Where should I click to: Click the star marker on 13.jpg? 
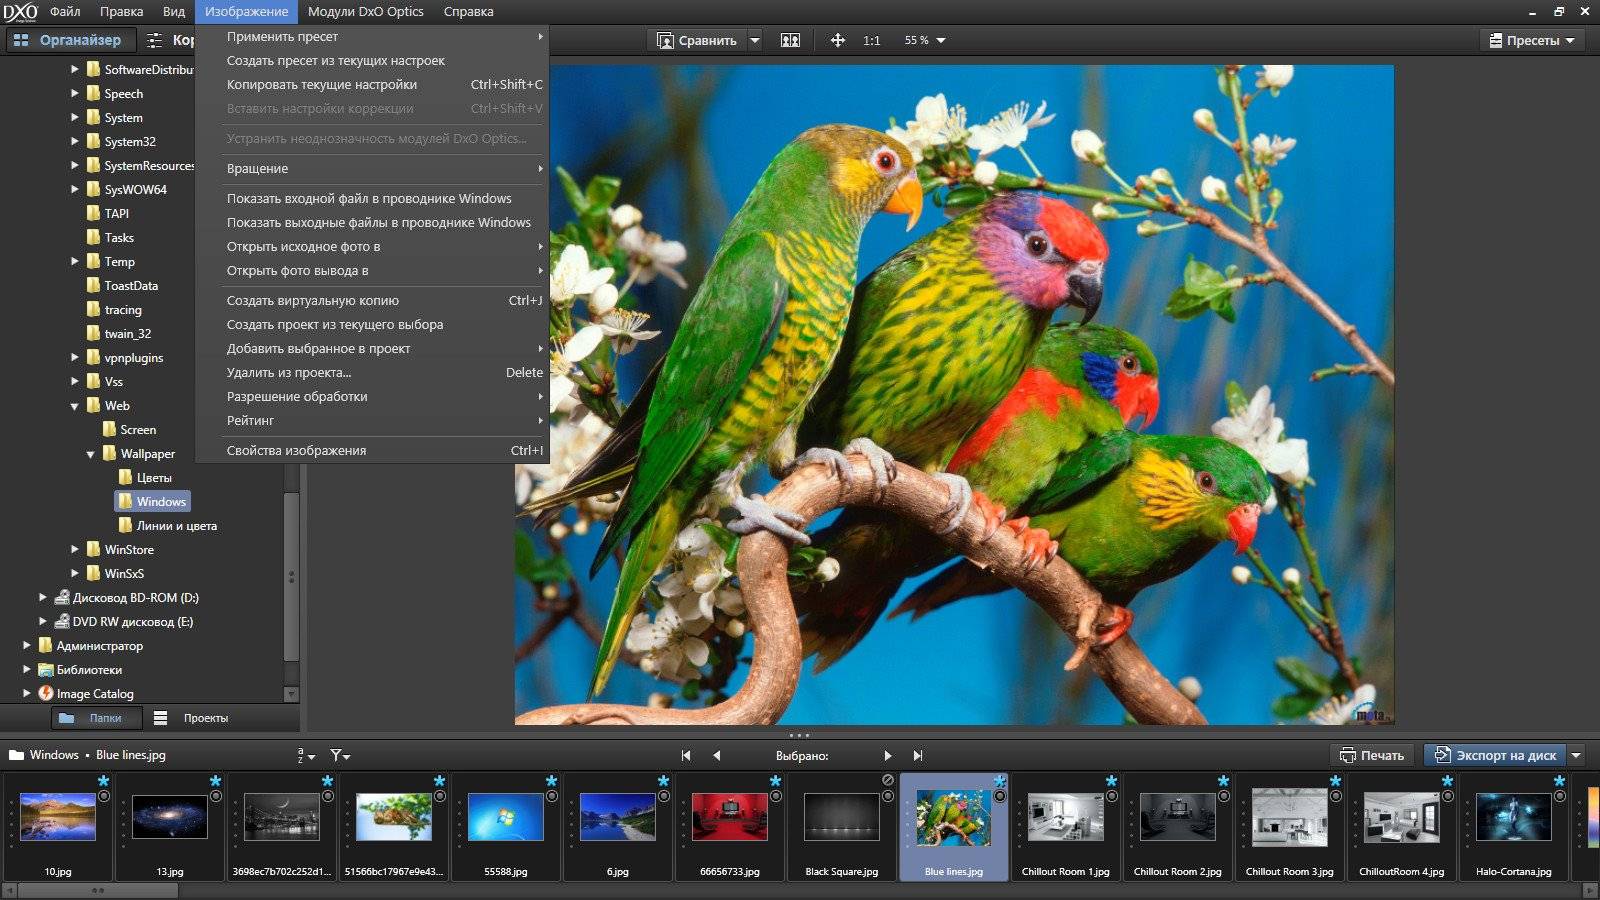pyautogui.click(x=215, y=781)
